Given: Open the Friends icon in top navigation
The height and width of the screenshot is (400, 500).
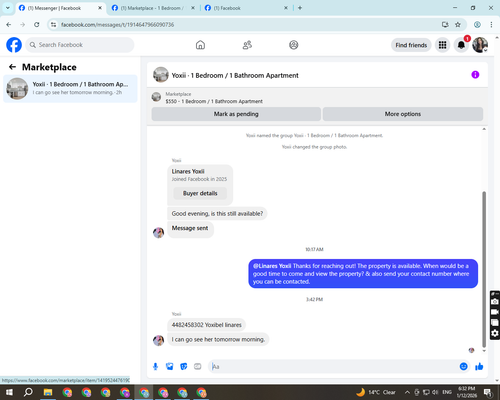Looking at the screenshot, I should pos(247,45).
